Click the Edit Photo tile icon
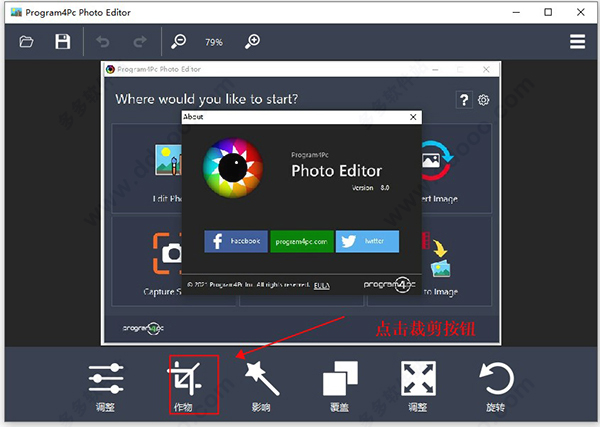This screenshot has height=427, width=600. click(x=168, y=159)
